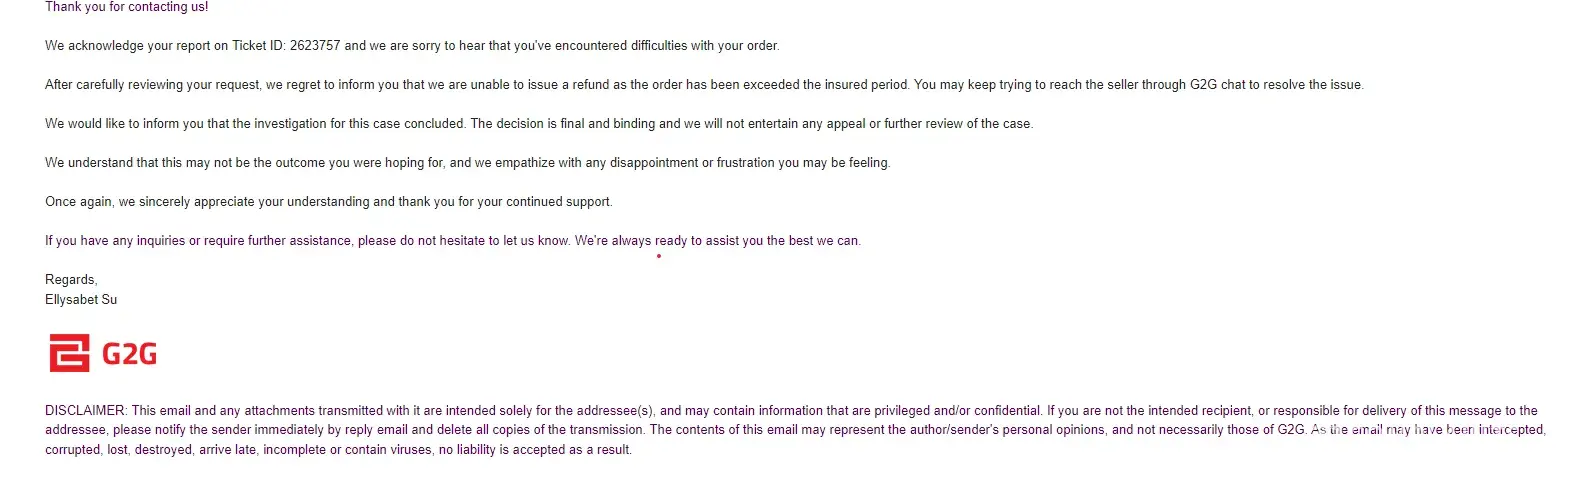
Task: Click the small red dot below the inquiries line
Action: (659, 256)
